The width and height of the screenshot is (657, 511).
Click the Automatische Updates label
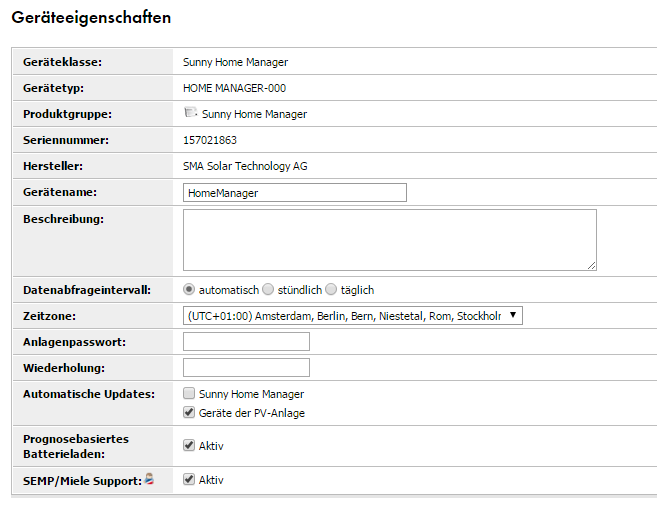[89, 394]
